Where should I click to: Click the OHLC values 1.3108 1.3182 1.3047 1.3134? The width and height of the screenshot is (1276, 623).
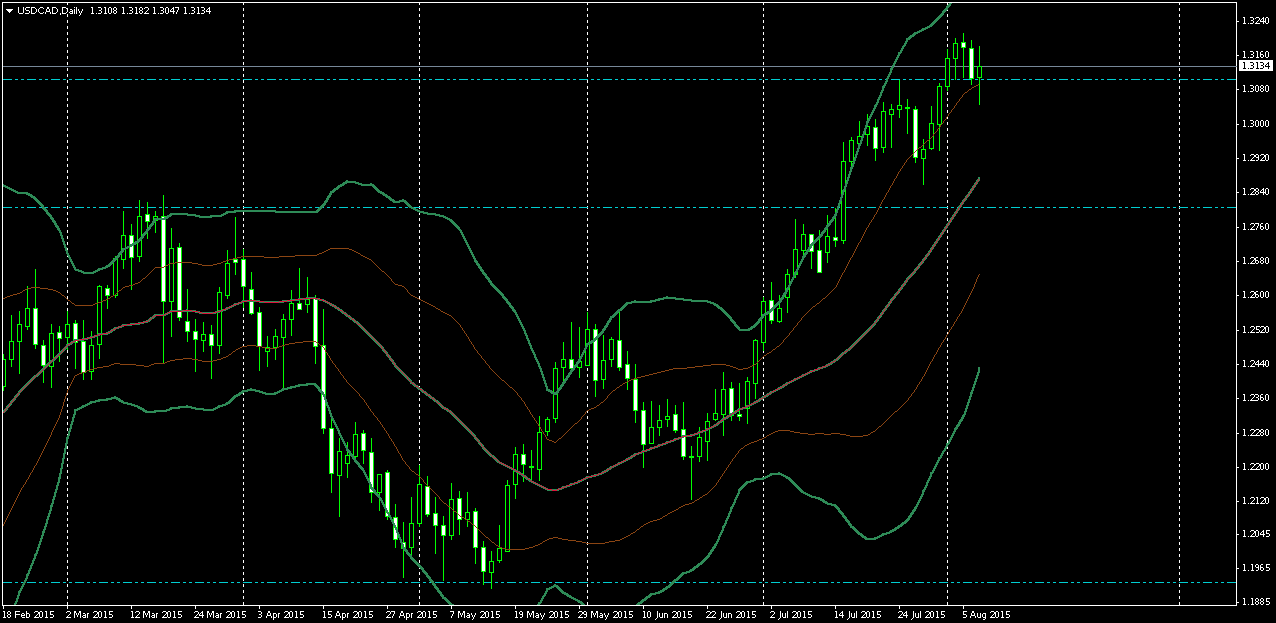point(152,10)
